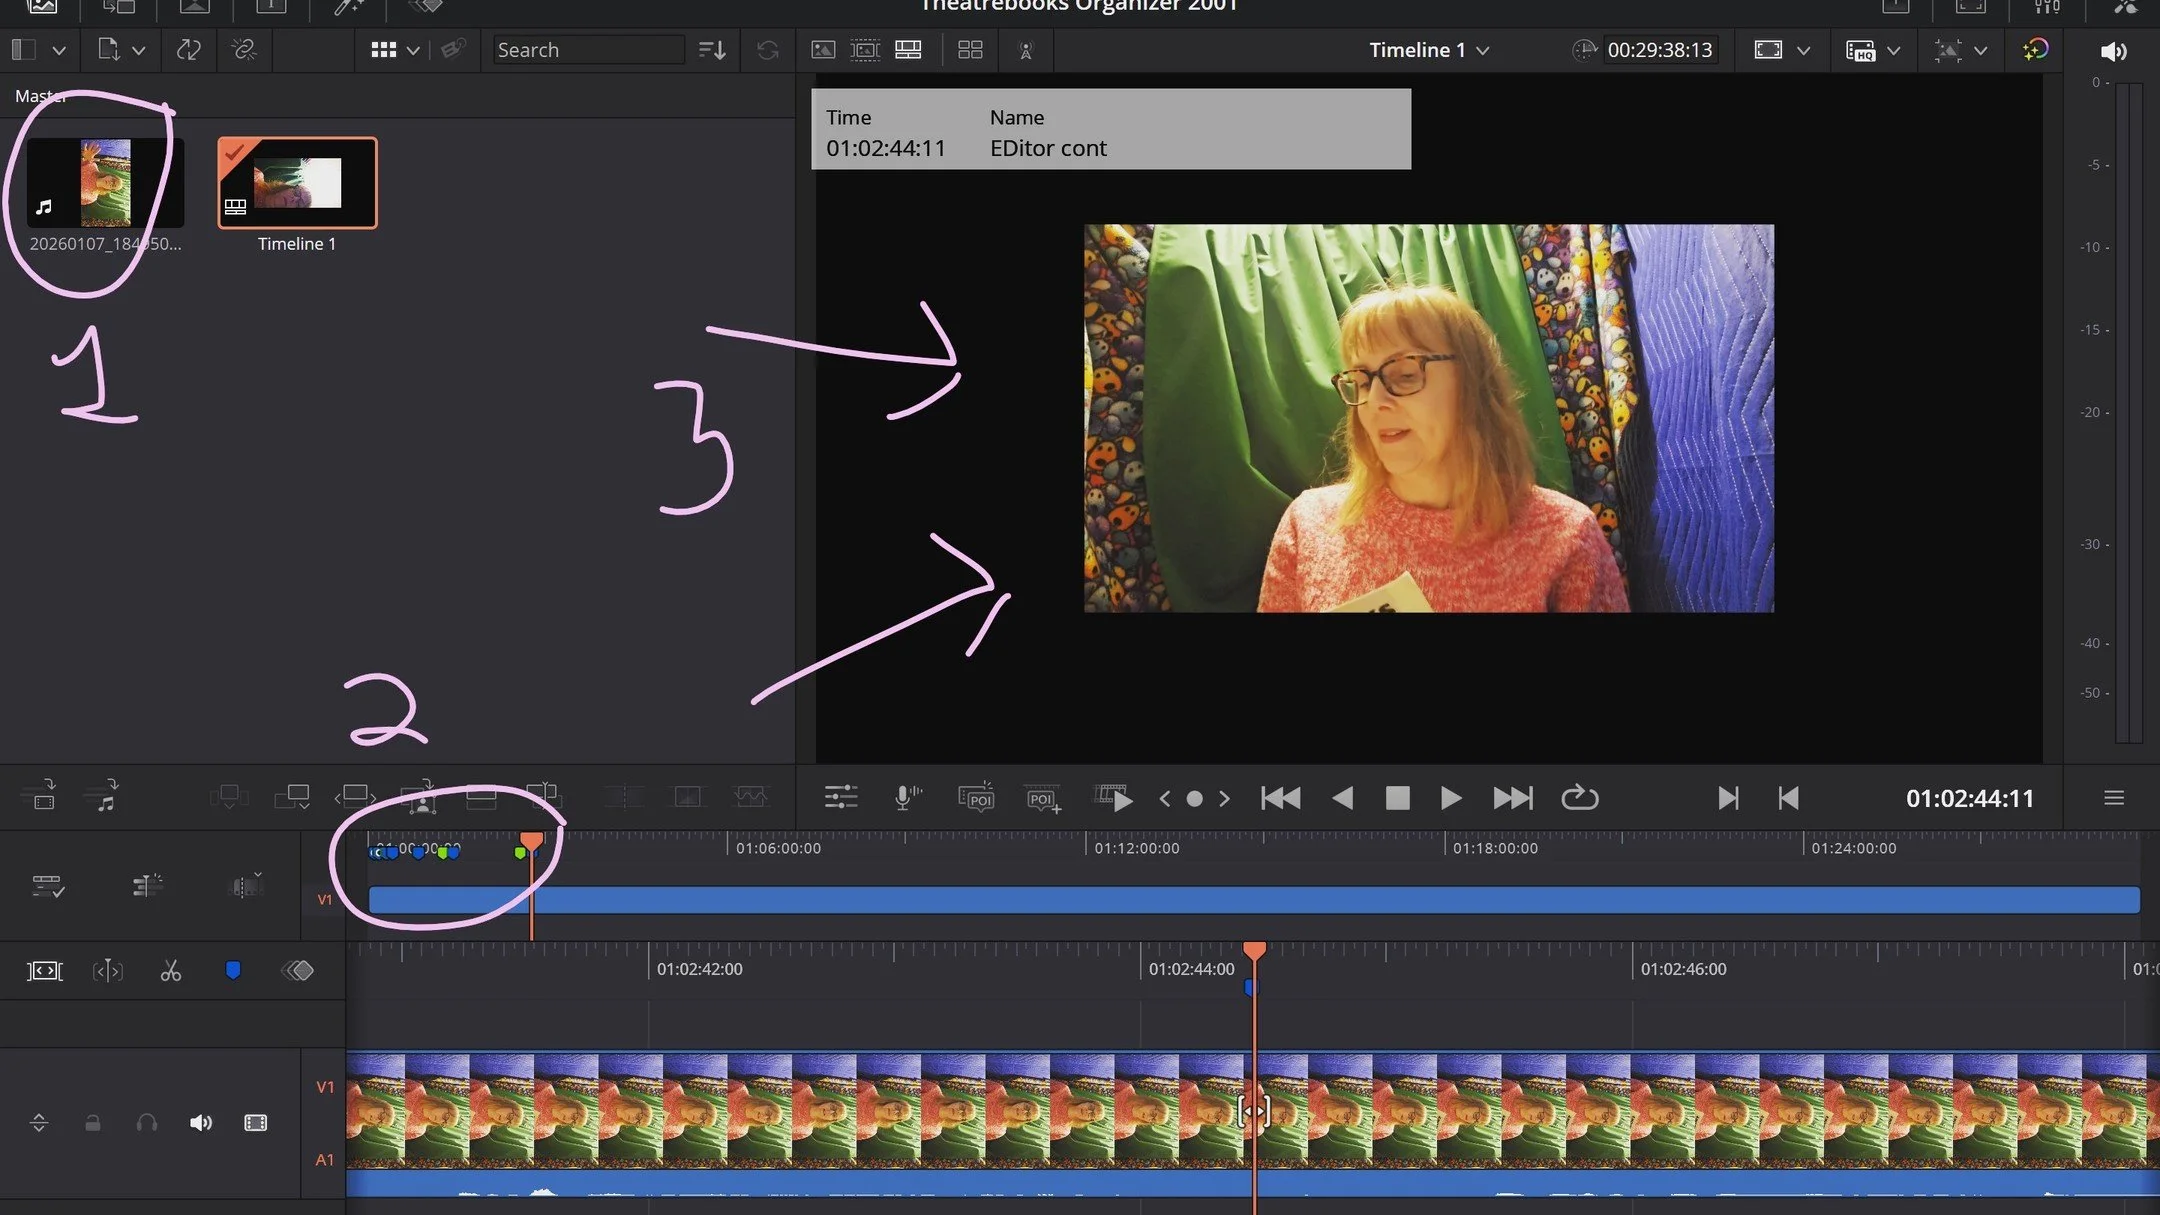
Task: Click the scissors split clip tool
Action: (x=171, y=971)
